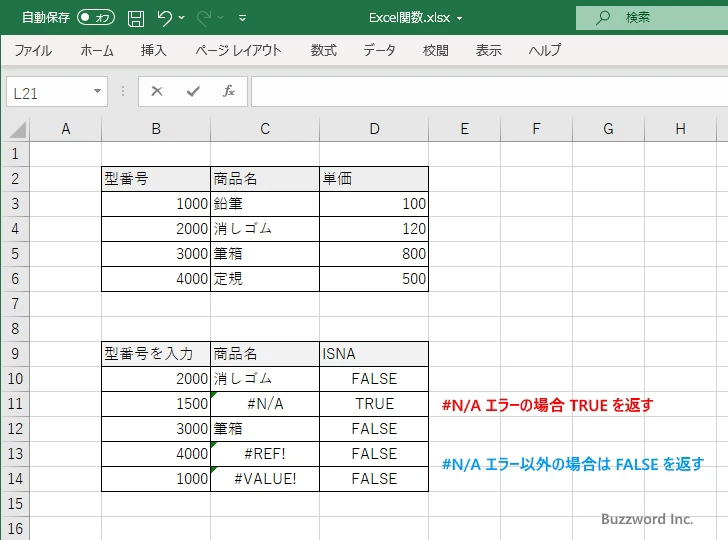Image resolution: width=728 pixels, height=540 pixels.
Task: Select column B header
Action: 156,129
